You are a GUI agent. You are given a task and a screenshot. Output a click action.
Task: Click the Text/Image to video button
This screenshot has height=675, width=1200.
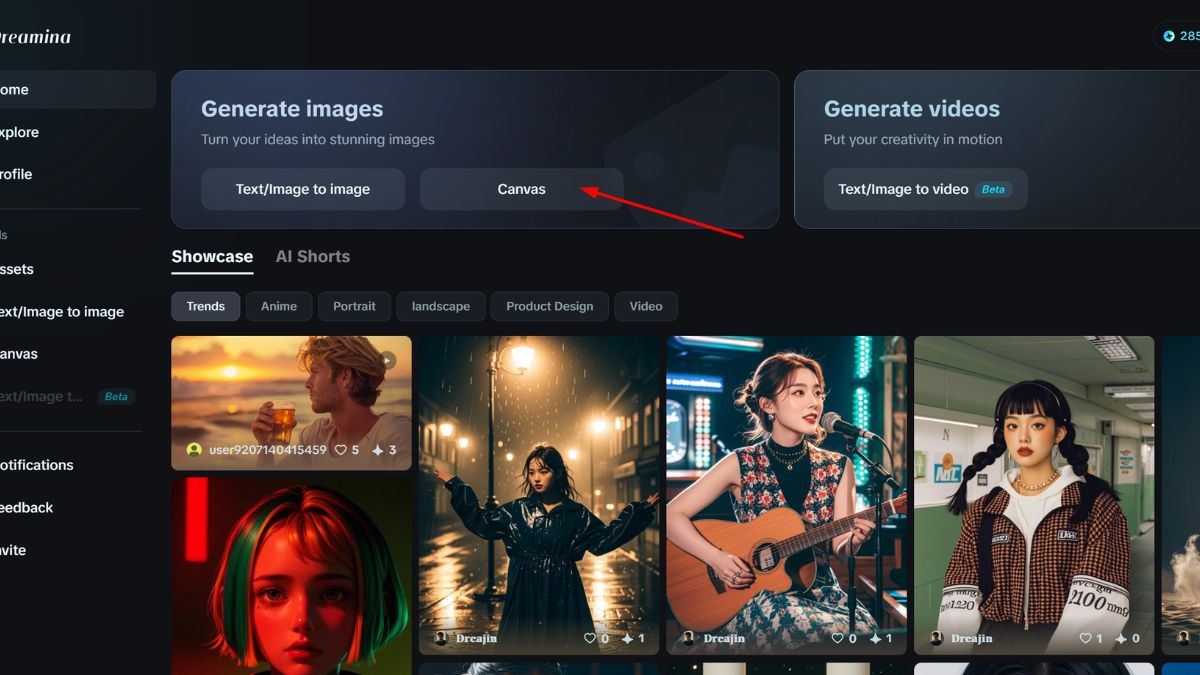pos(926,189)
